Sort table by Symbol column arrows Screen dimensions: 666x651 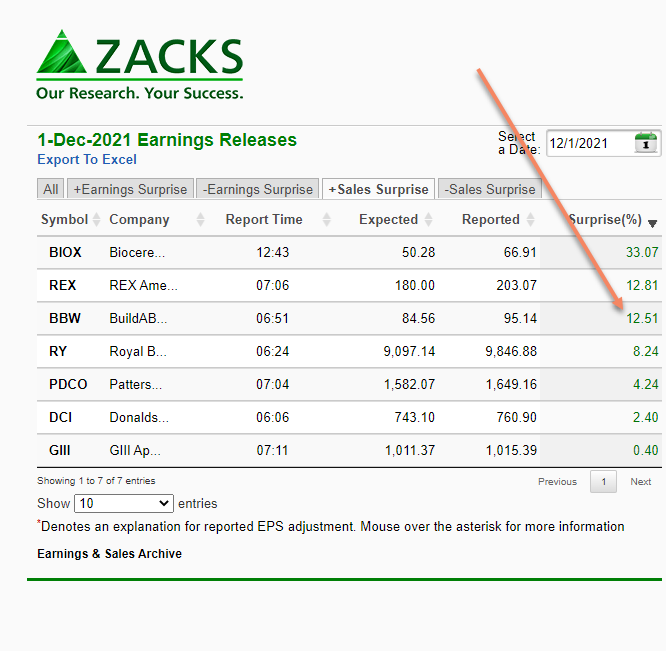click(x=97, y=220)
